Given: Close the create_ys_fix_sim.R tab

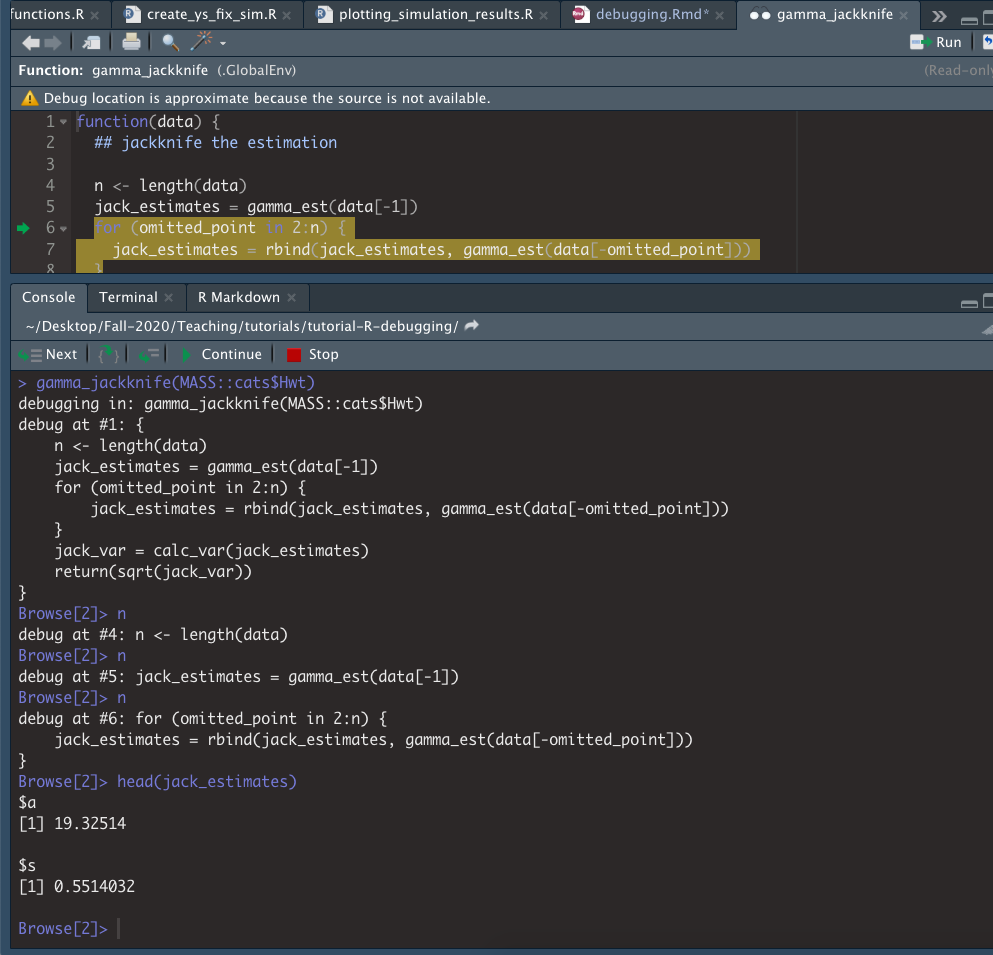Looking at the screenshot, I should (x=286, y=15).
